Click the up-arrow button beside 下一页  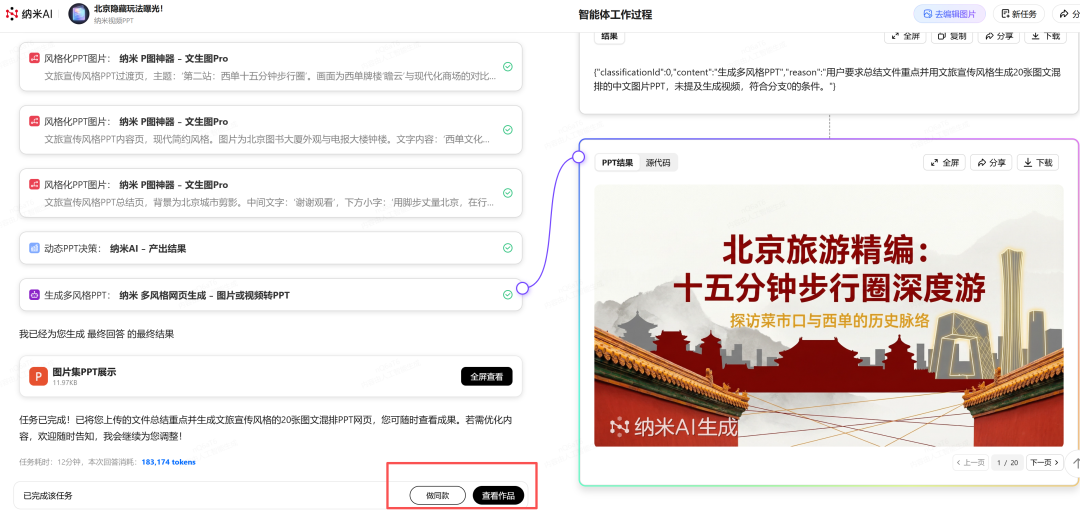coord(1074,465)
